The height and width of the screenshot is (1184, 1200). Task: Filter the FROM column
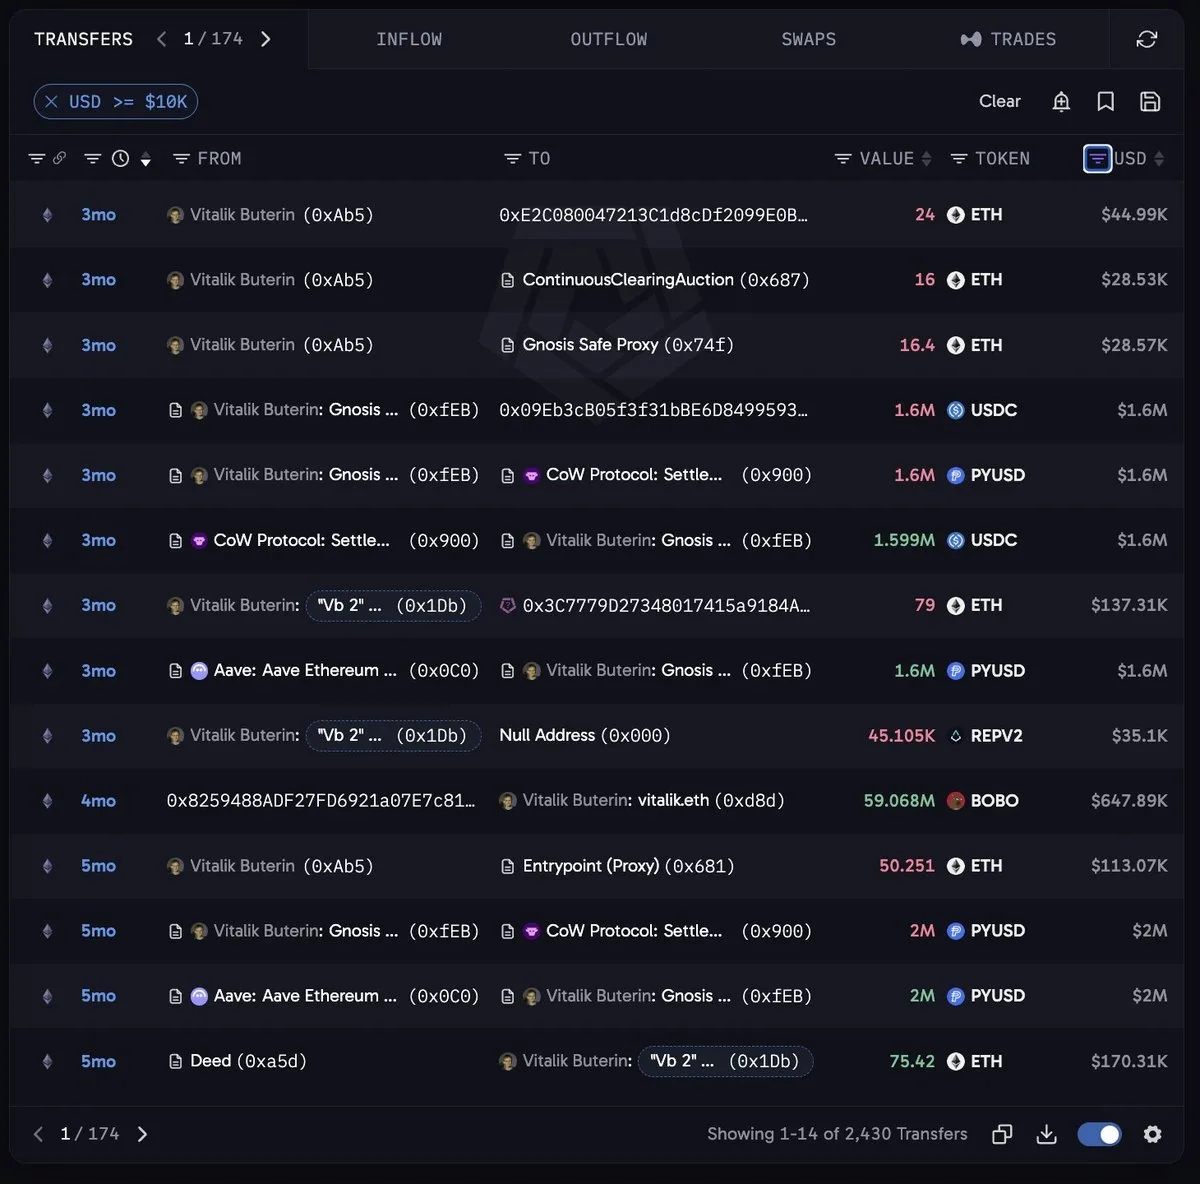(181, 159)
